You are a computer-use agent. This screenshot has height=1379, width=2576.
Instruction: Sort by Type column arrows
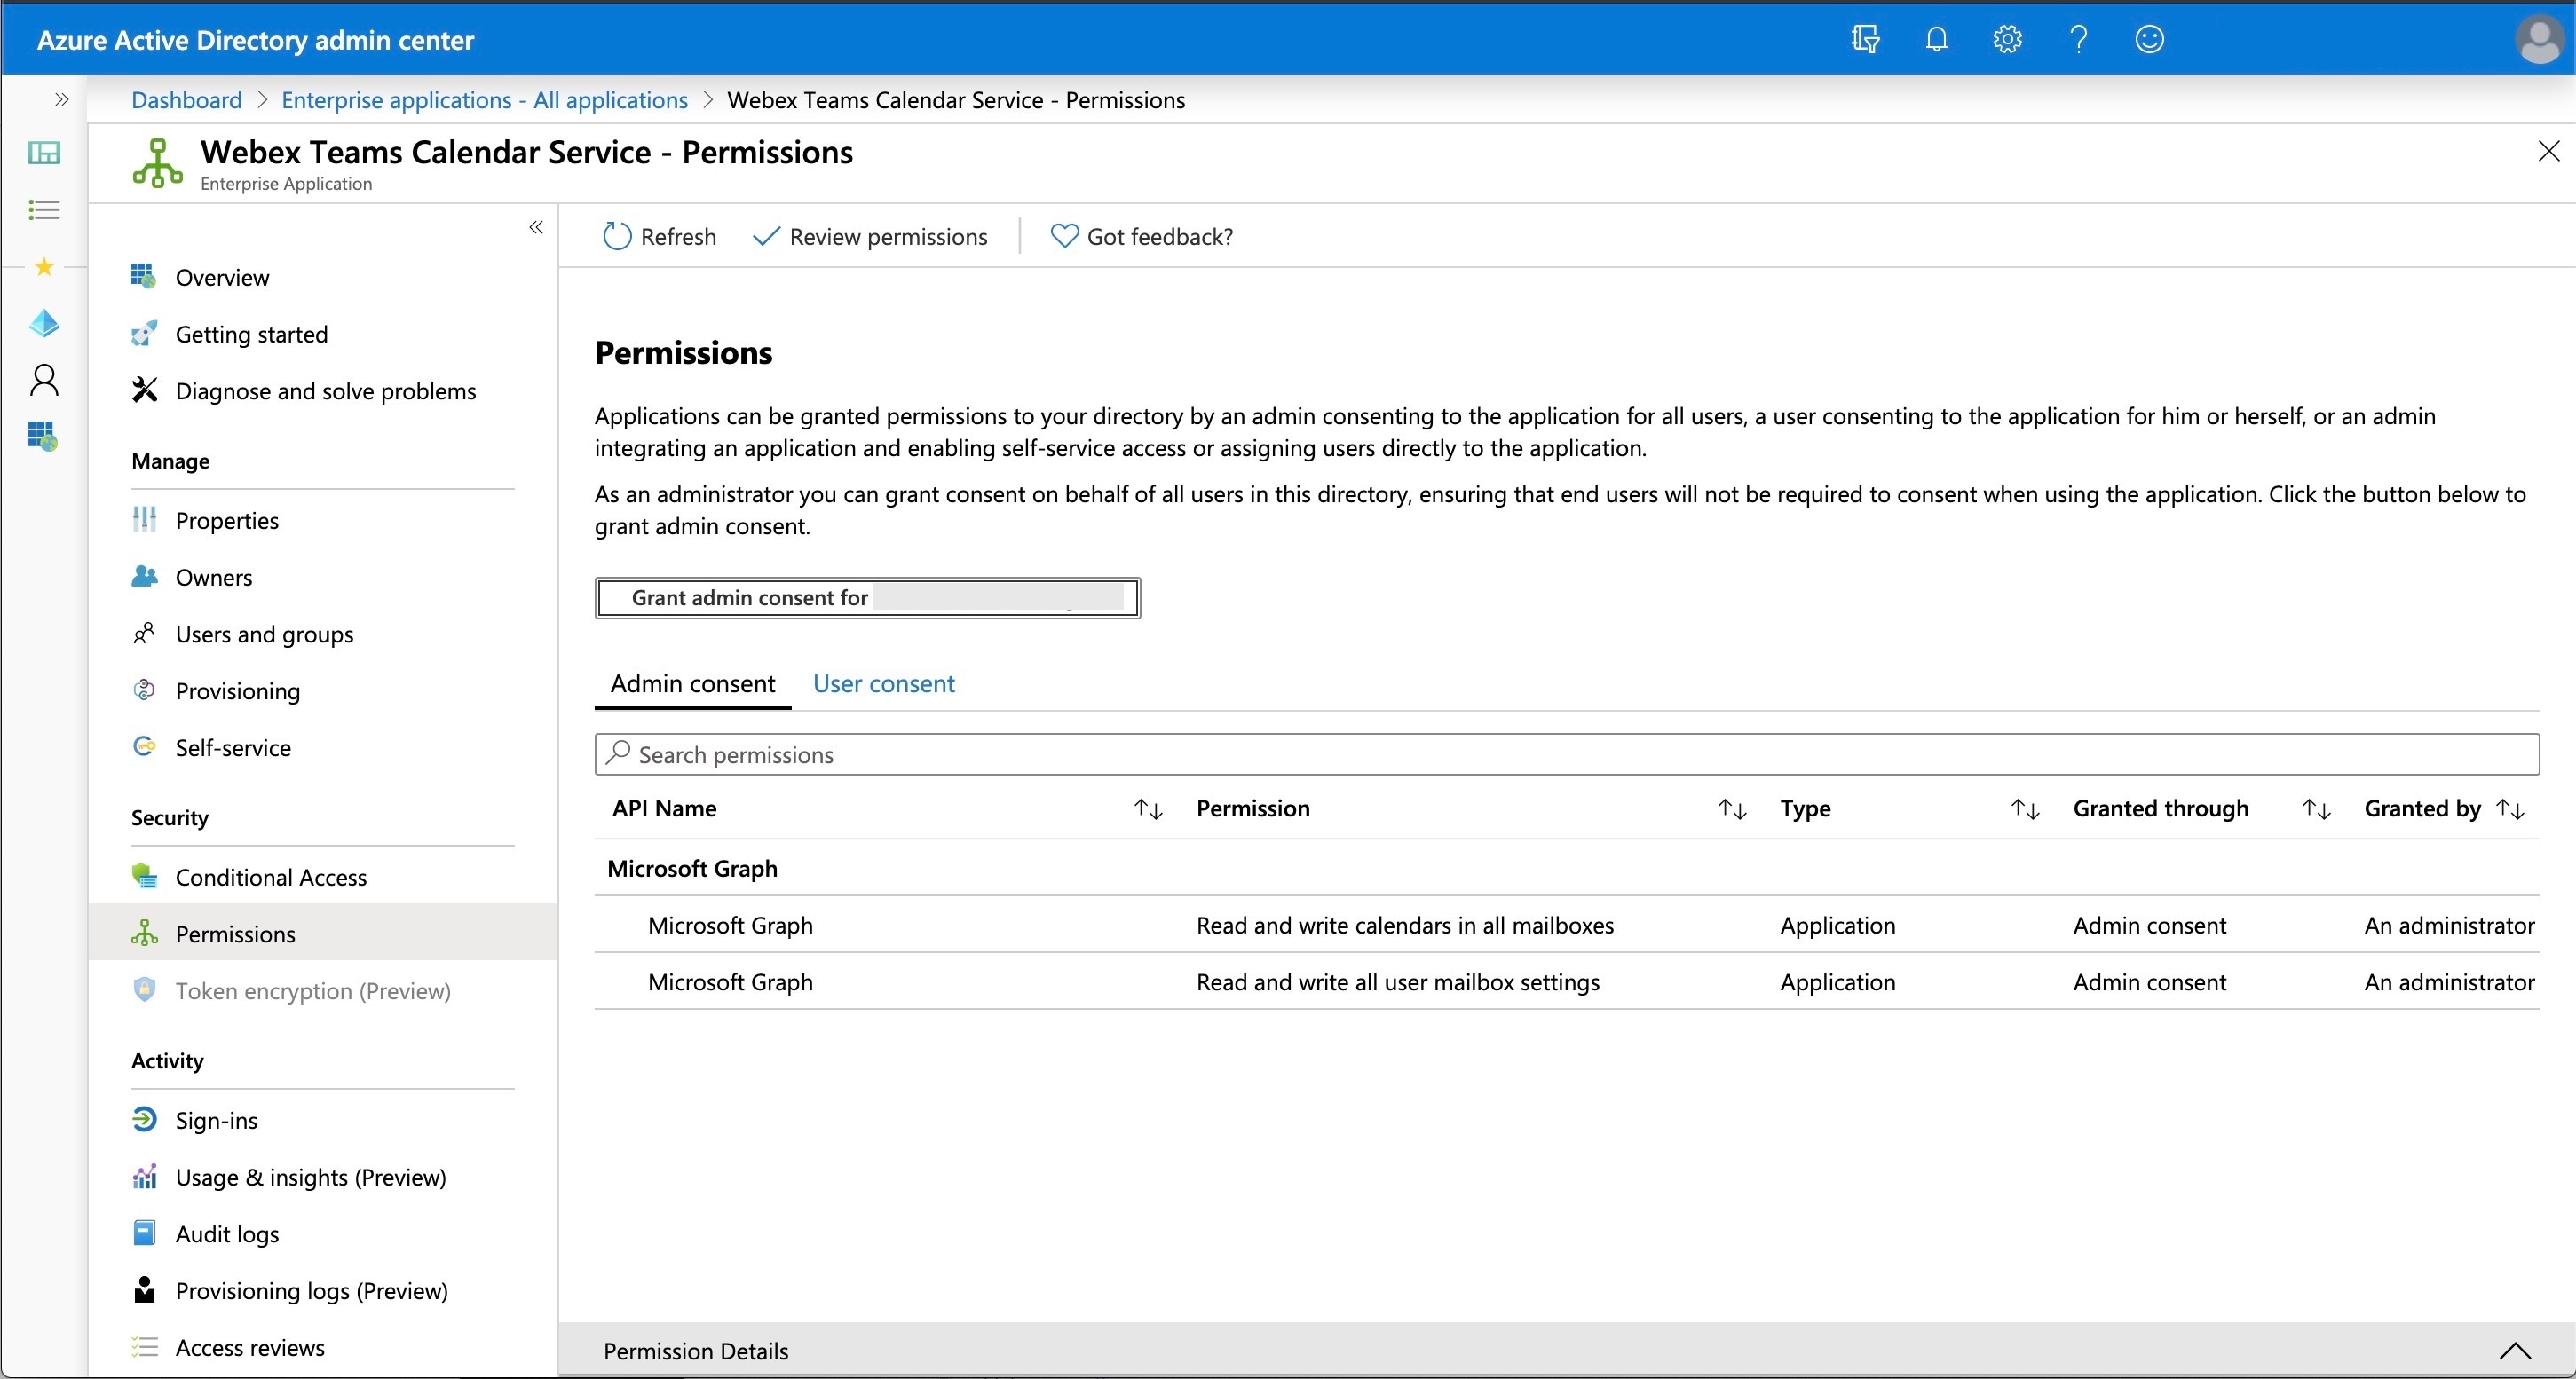coord(2025,809)
